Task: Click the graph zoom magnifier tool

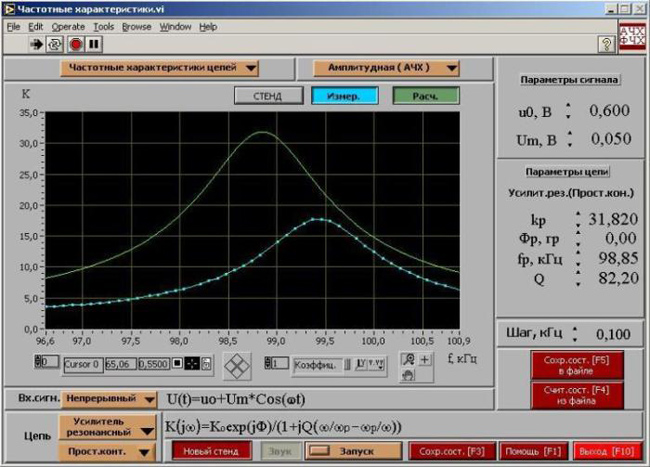Action: pyautogui.click(x=409, y=359)
